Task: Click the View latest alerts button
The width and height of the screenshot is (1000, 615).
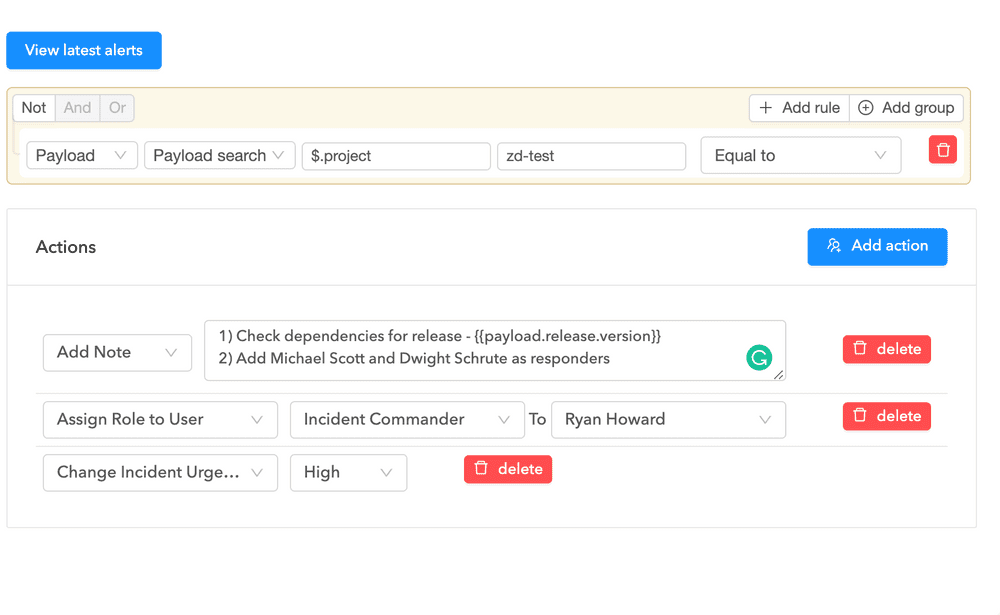Action: click(83, 50)
